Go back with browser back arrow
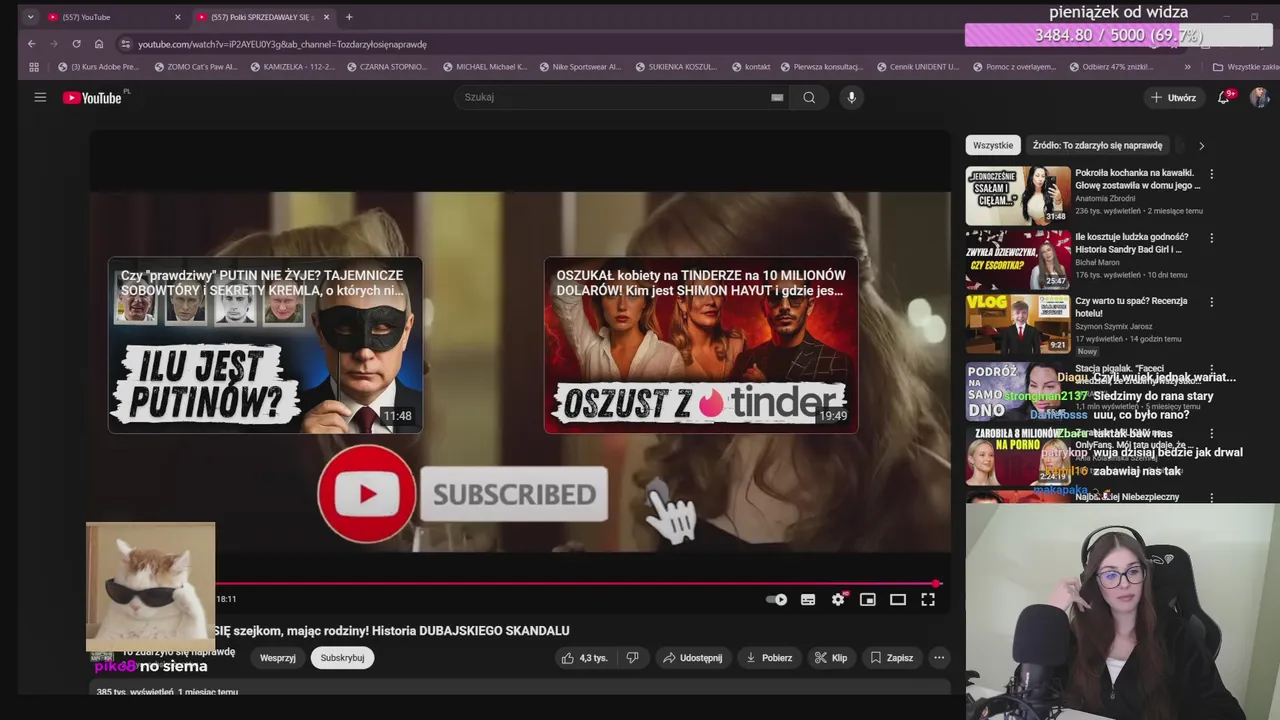 coord(31,44)
